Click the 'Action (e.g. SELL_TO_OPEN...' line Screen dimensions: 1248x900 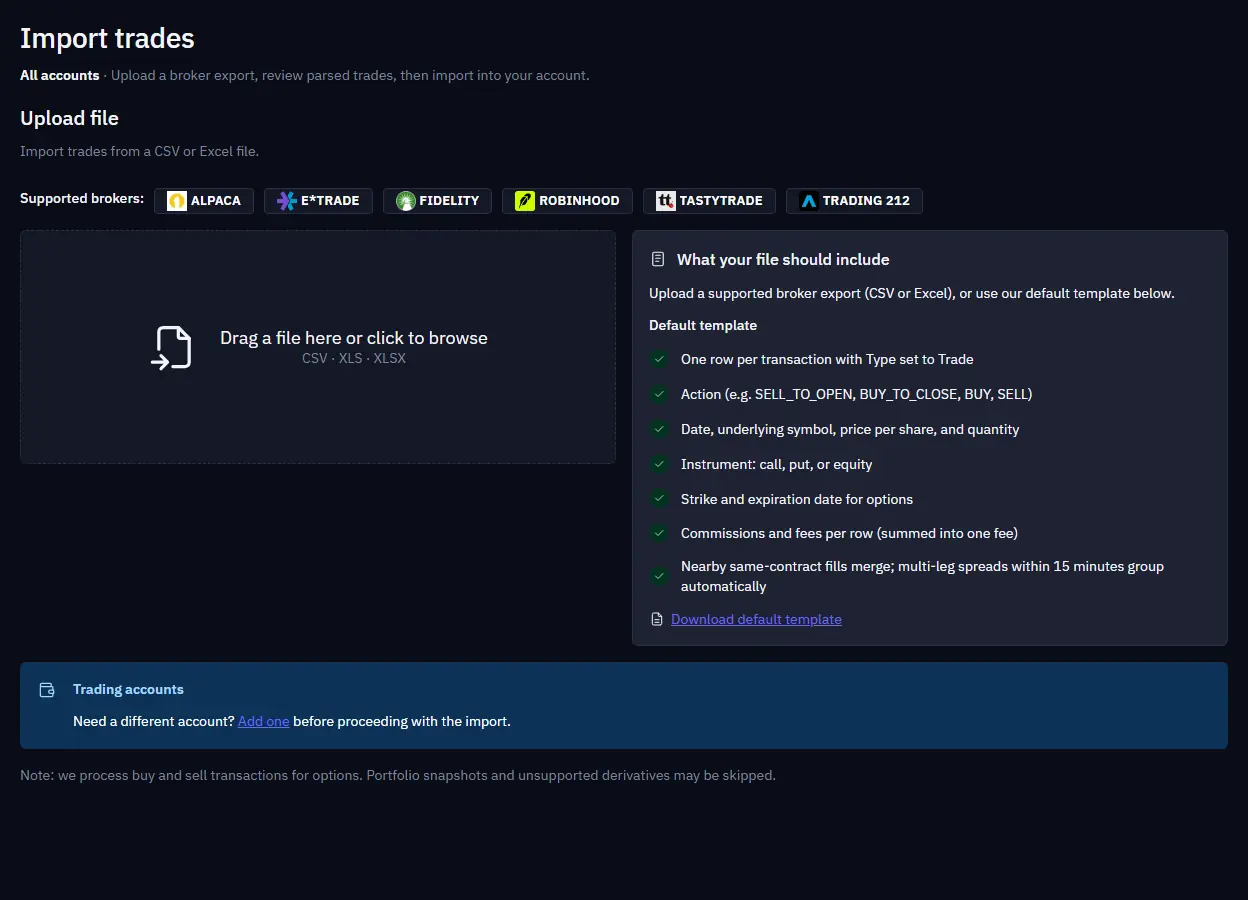click(856, 394)
